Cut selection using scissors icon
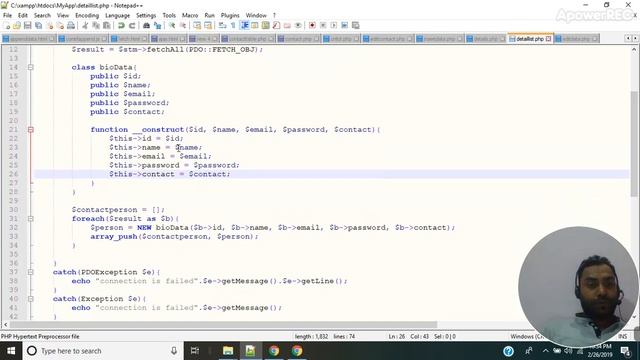The height and width of the screenshot is (360, 640). (x=85, y=25)
